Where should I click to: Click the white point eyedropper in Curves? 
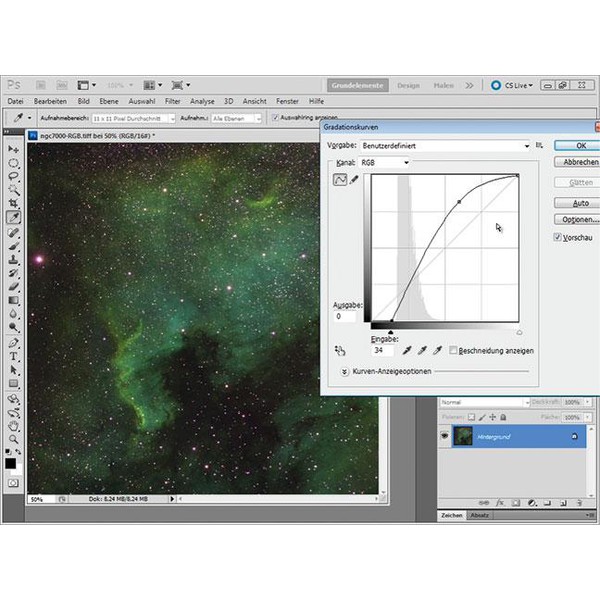pyautogui.click(x=439, y=350)
